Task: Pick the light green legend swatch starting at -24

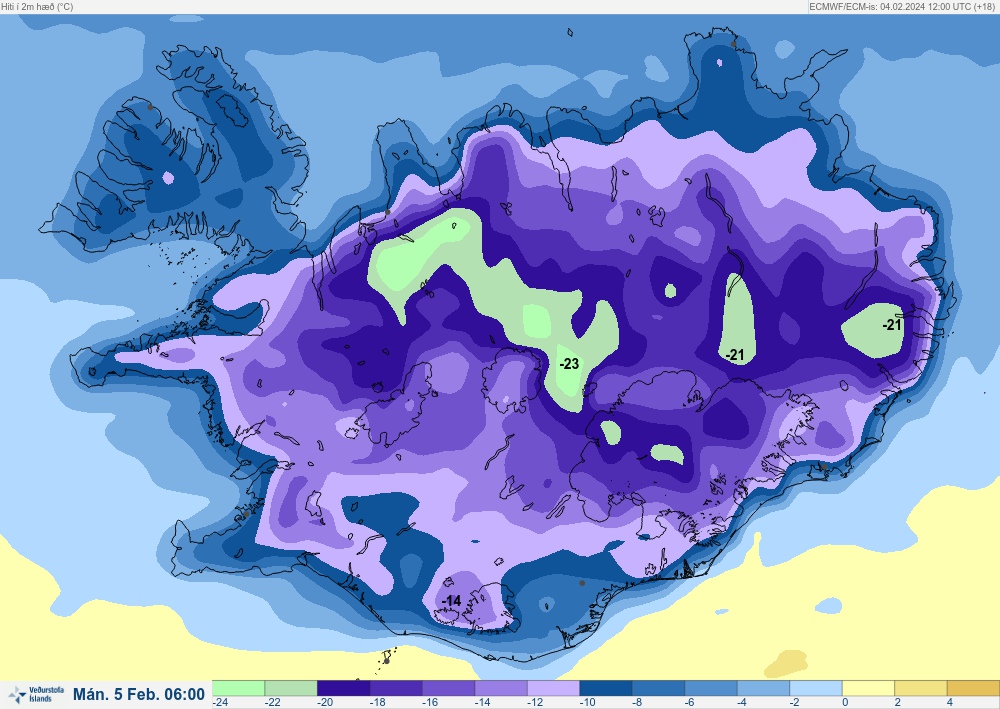Action: click(x=239, y=688)
